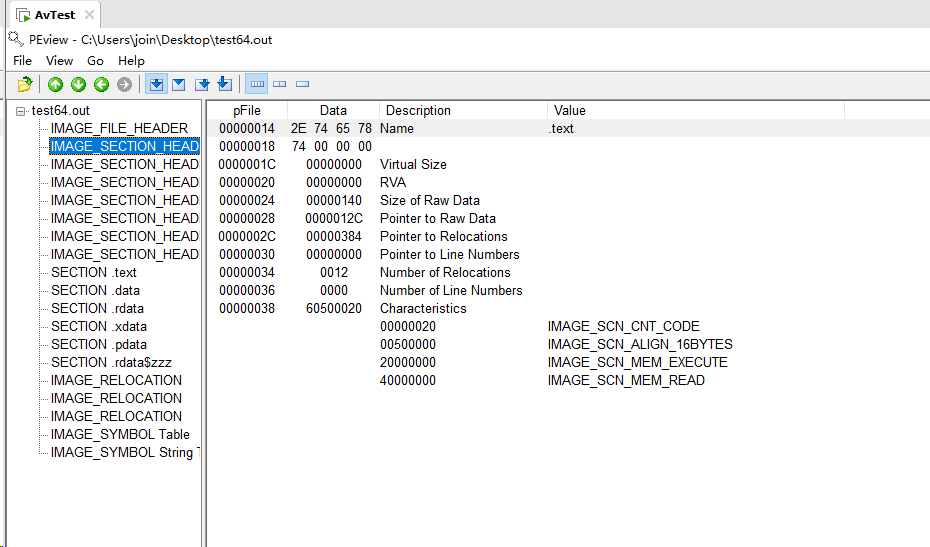Open SECTION .pdata in the tree
The width and height of the screenshot is (930, 547).
click(x=99, y=344)
